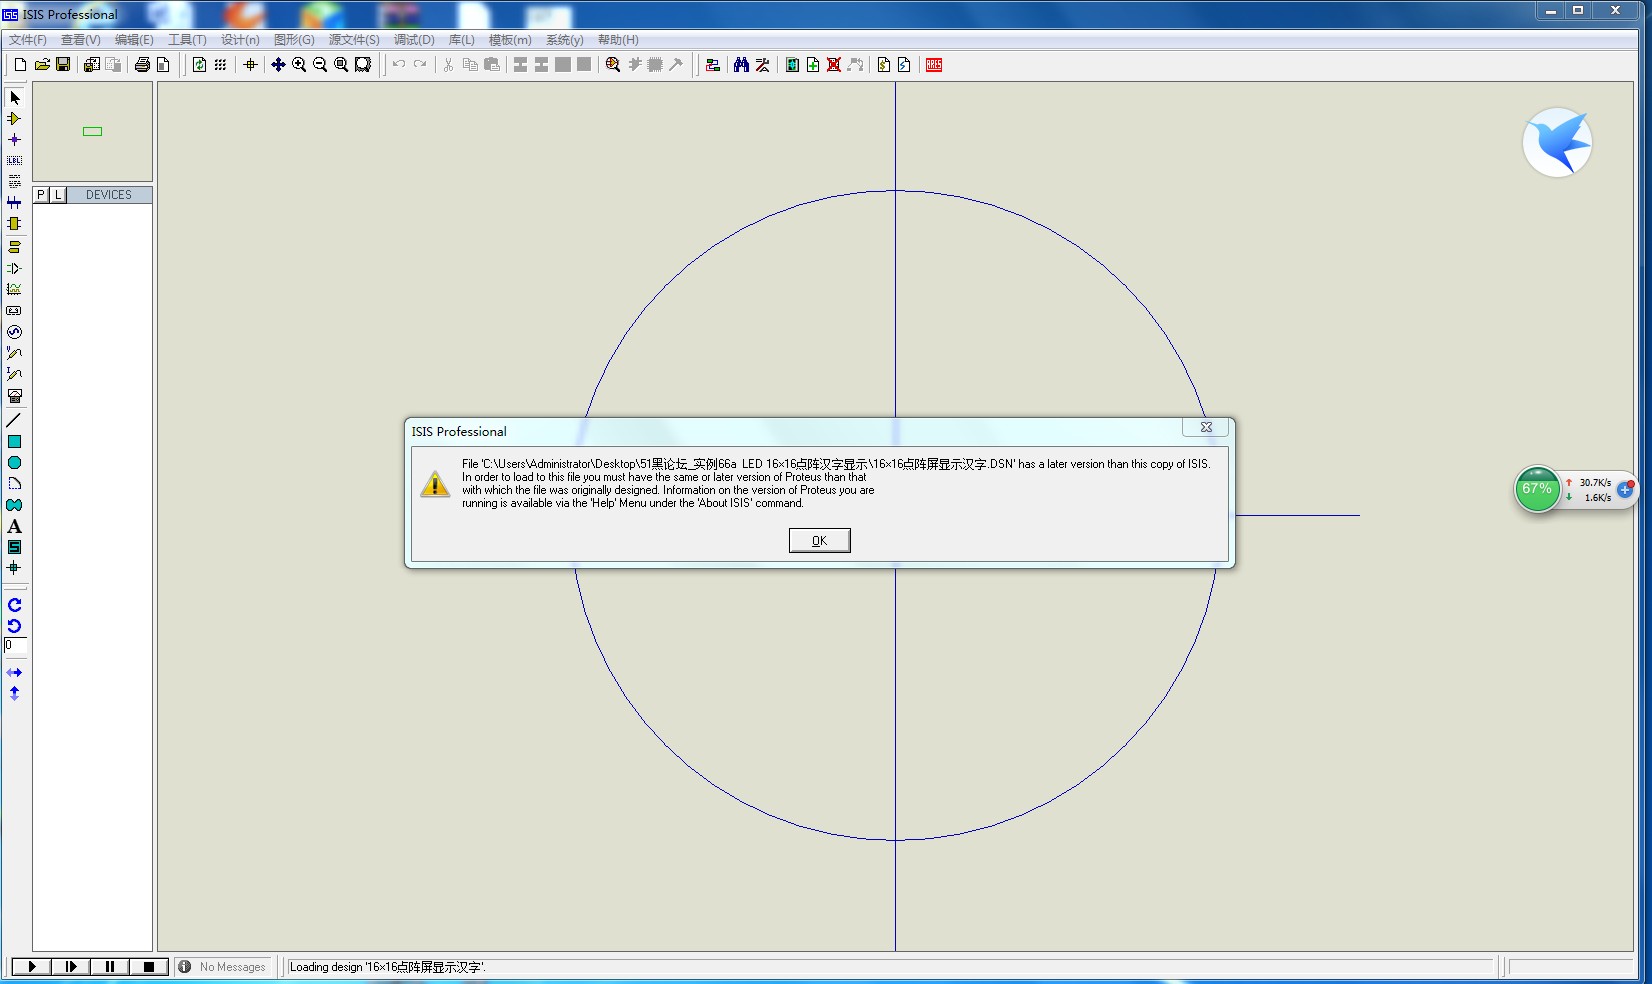Select the 2D Graphics Circle tool
This screenshot has width=1652, height=984.
point(14,462)
